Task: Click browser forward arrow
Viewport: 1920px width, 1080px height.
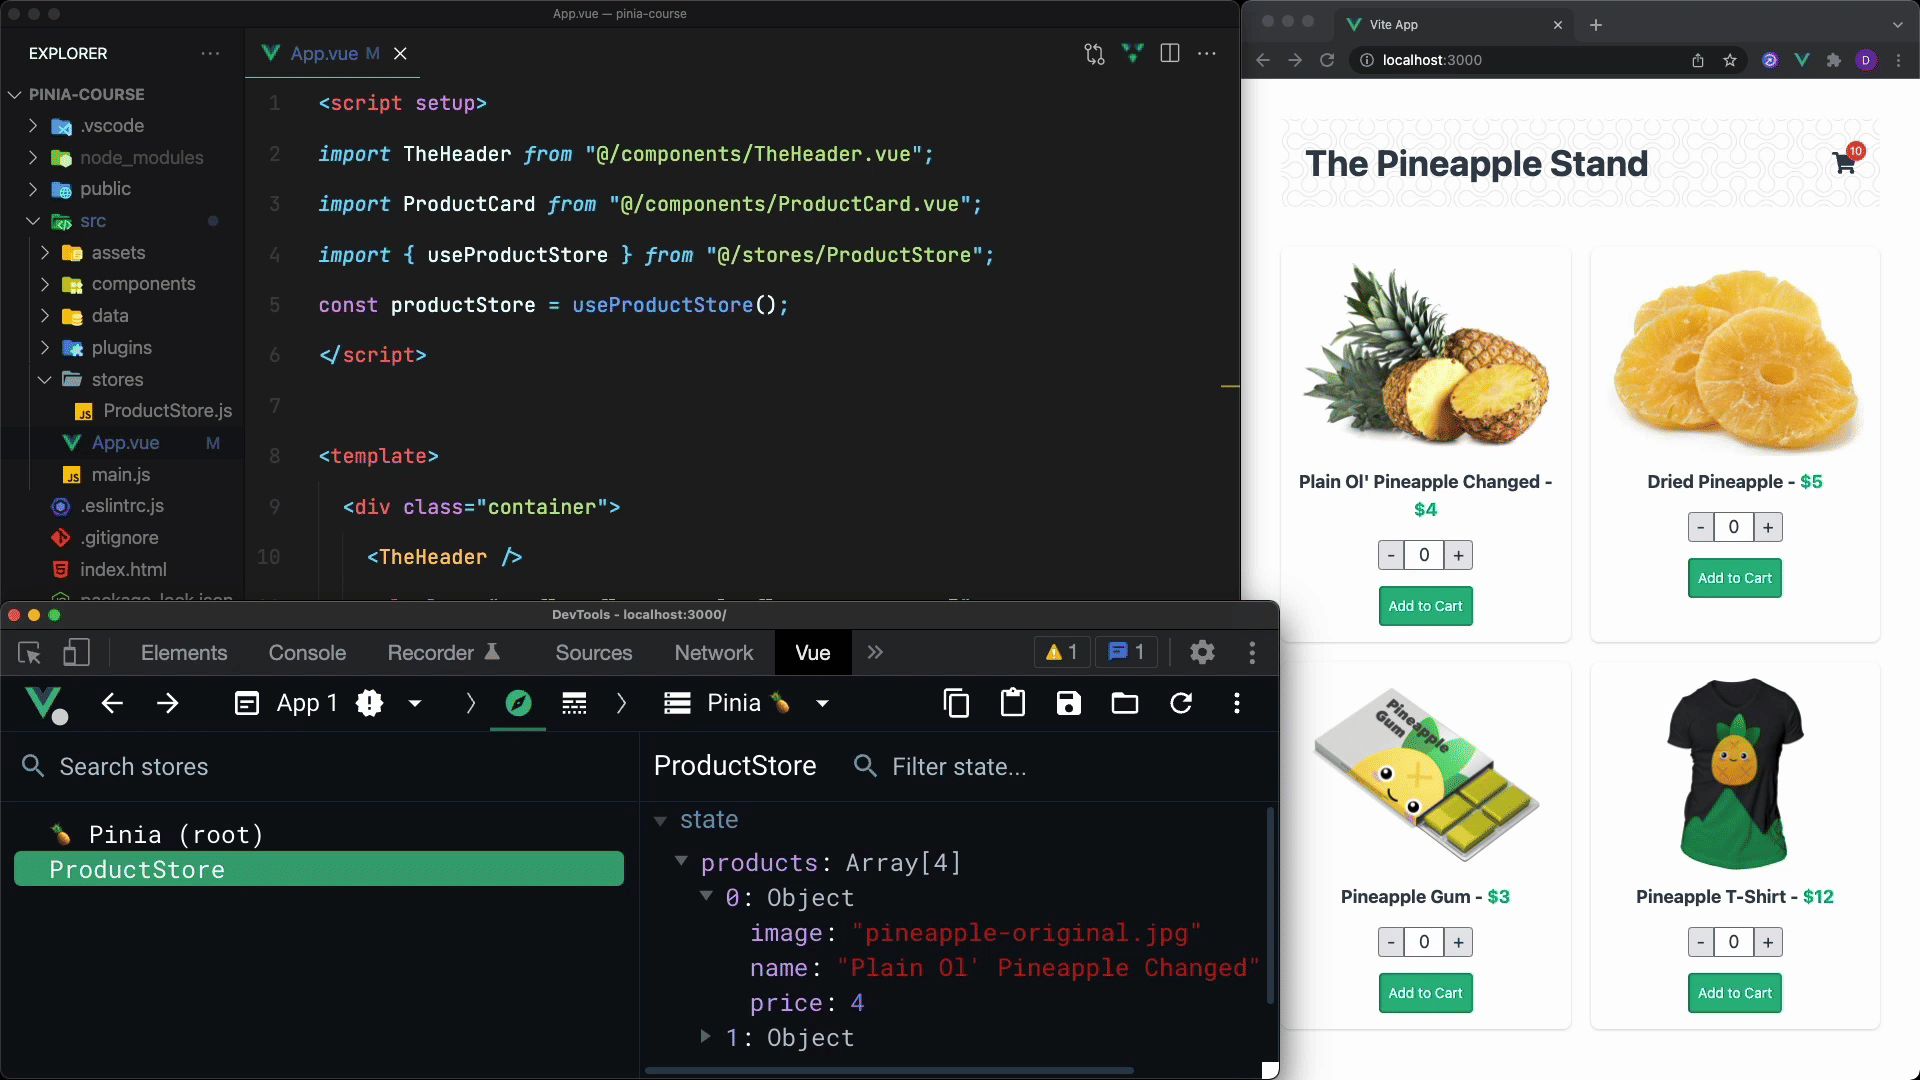Action: click(x=1295, y=60)
